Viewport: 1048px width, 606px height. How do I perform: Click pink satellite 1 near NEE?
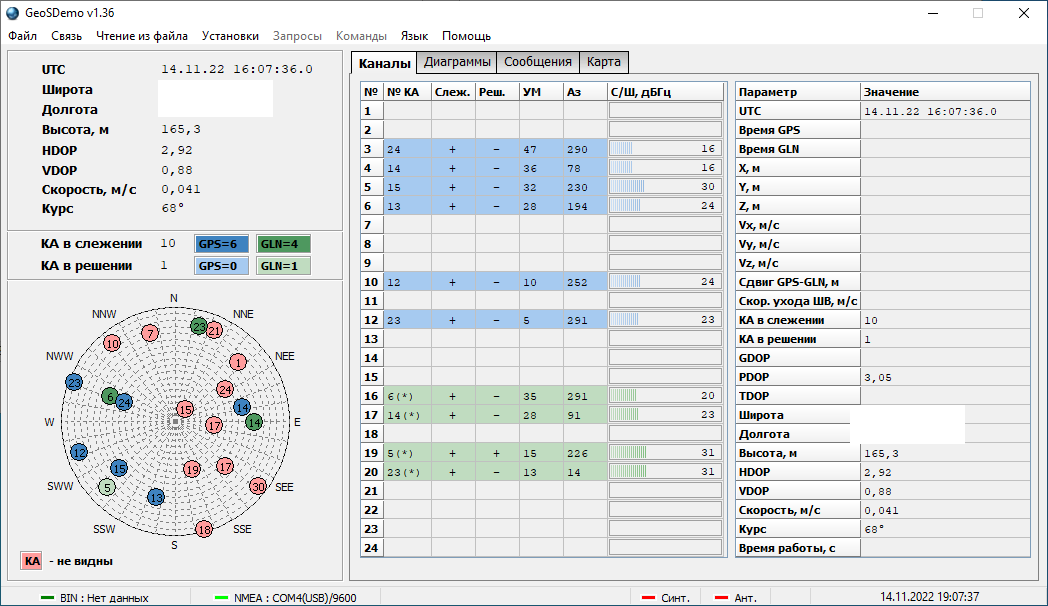point(238,362)
